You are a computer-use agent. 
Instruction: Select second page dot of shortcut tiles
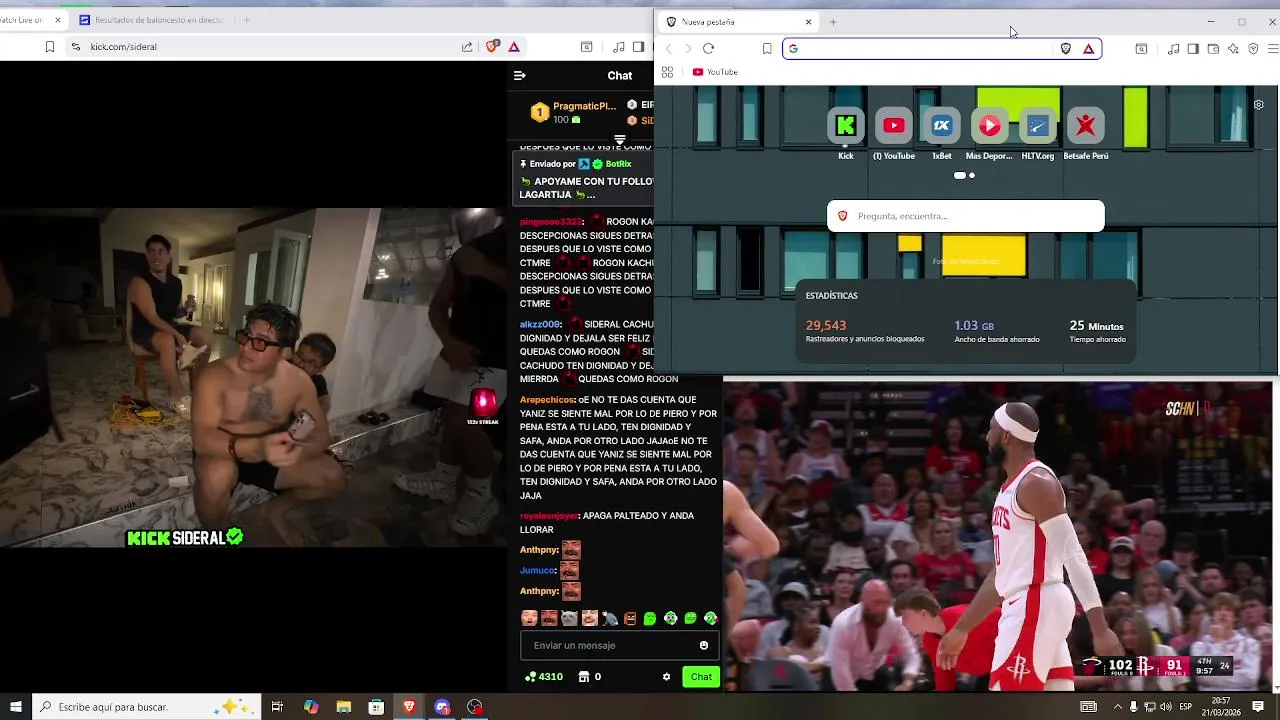coord(972,175)
